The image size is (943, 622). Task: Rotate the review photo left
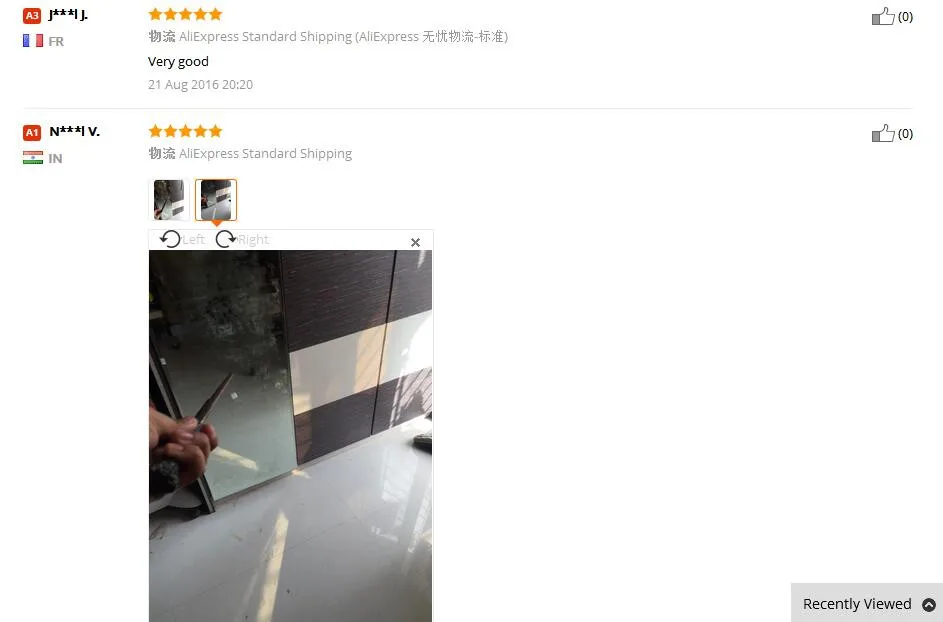(170, 239)
